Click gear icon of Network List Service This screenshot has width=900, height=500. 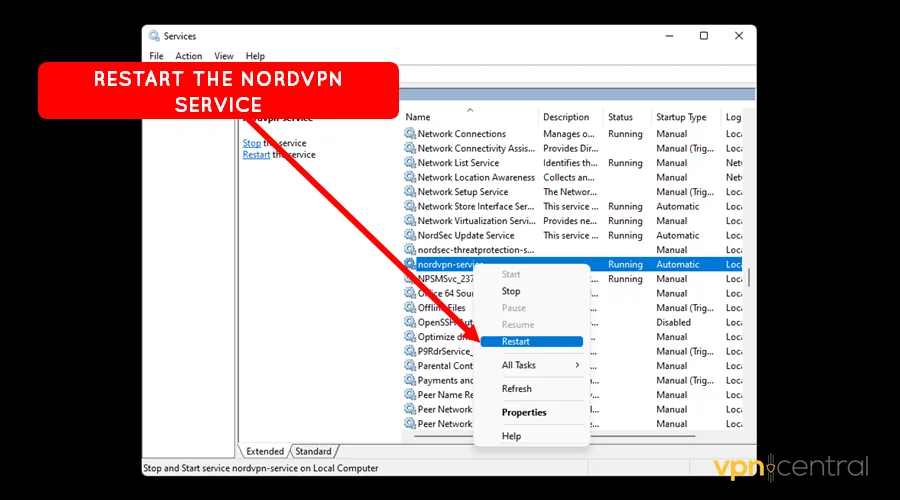coord(410,162)
